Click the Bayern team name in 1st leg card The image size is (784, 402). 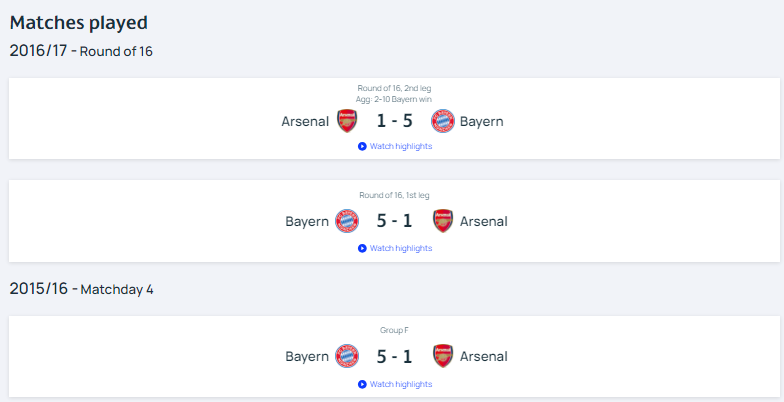coord(307,222)
